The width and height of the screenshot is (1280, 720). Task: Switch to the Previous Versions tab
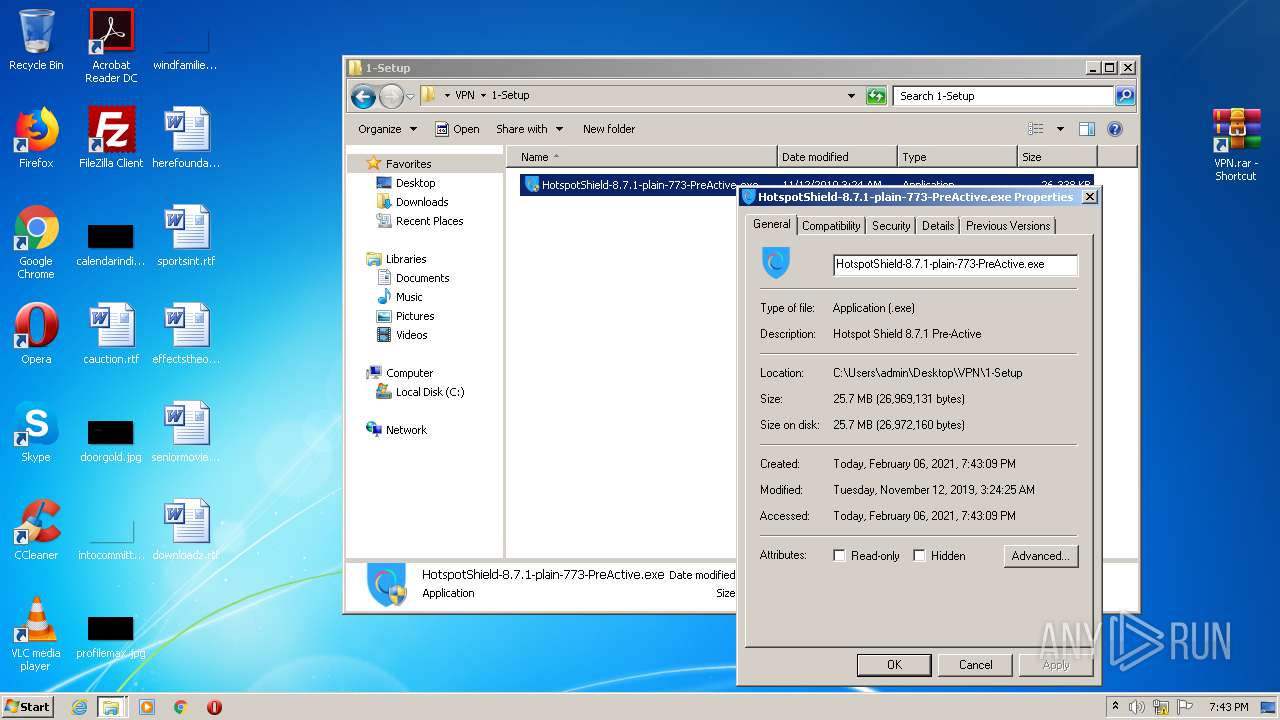click(x=1008, y=226)
